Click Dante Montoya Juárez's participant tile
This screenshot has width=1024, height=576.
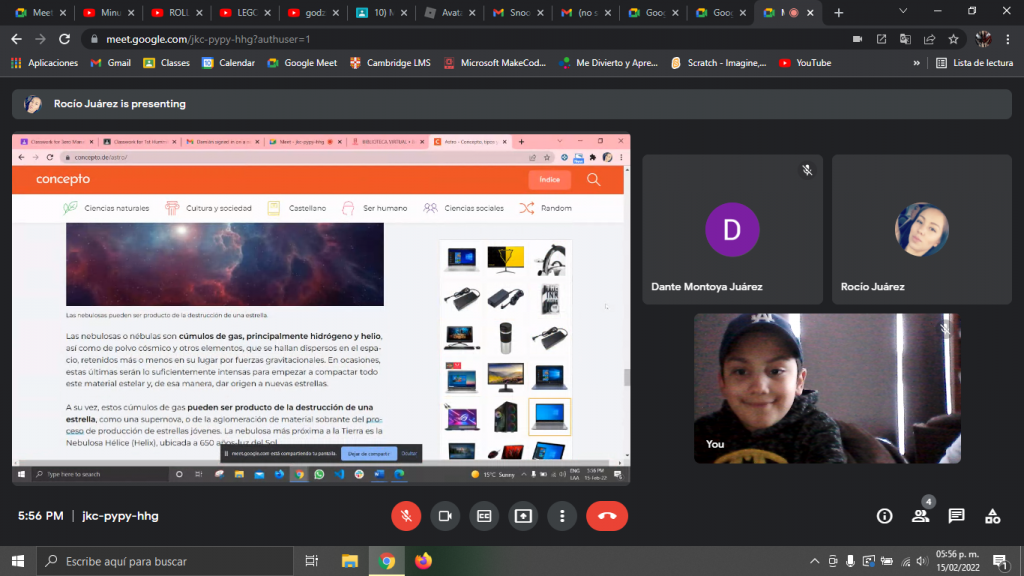tap(732, 230)
